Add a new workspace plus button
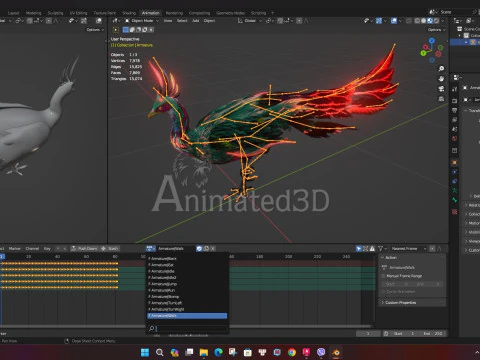The image size is (480, 360). [x=272, y=13]
